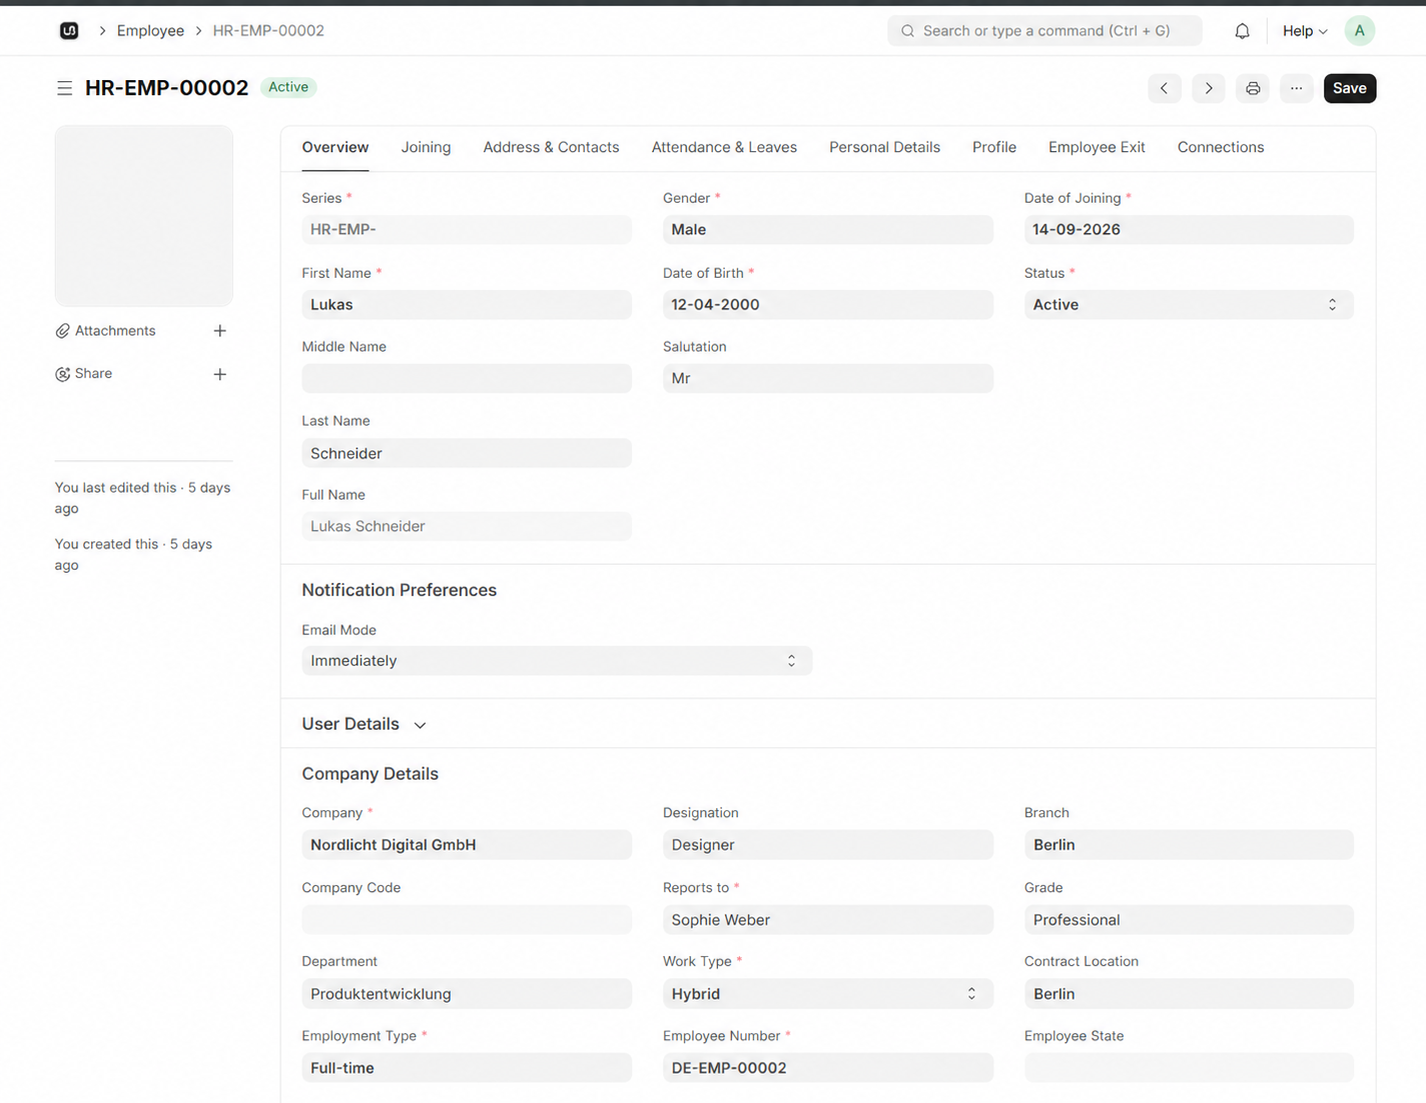Viewport: 1426px width, 1103px height.
Task: Open the Personal Details tab
Action: [884, 147]
